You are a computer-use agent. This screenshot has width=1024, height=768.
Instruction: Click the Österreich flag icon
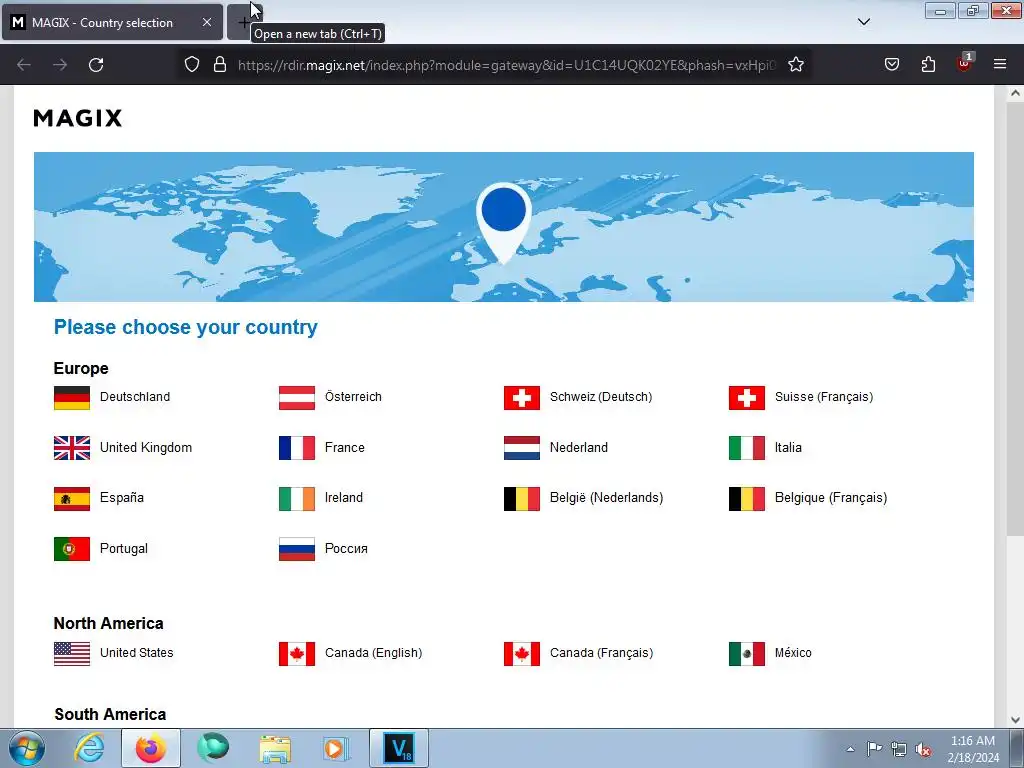tap(296, 398)
